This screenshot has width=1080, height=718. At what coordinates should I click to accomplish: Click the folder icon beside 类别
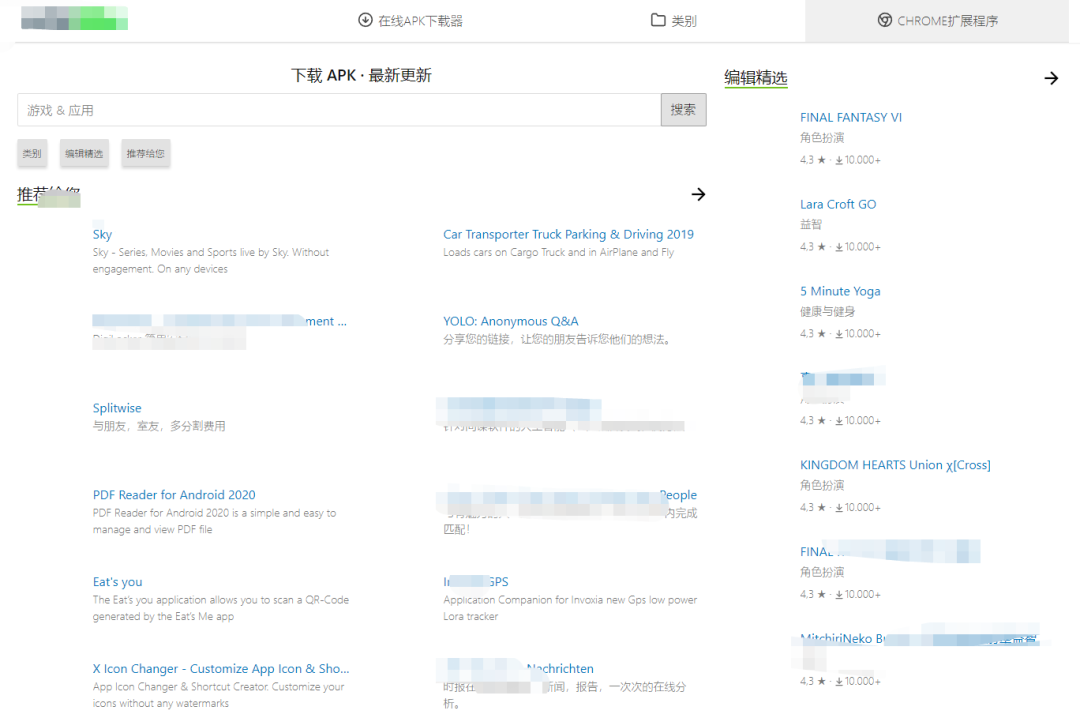pos(658,20)
